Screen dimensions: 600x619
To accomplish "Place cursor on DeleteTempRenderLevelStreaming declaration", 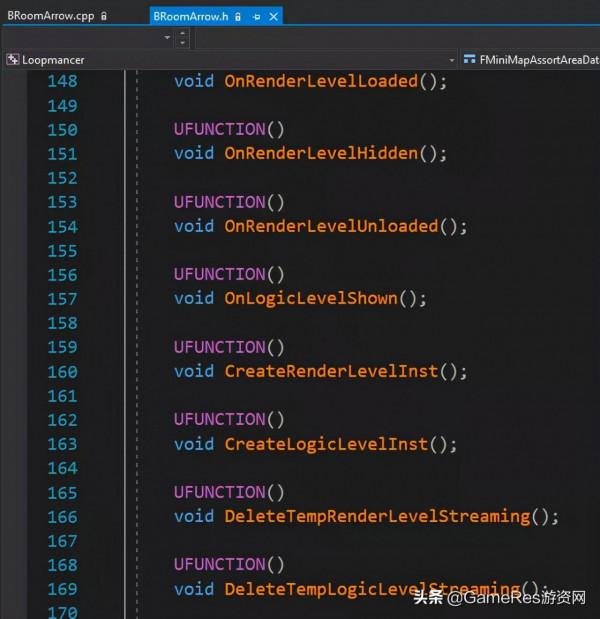I will click(376, 516).
